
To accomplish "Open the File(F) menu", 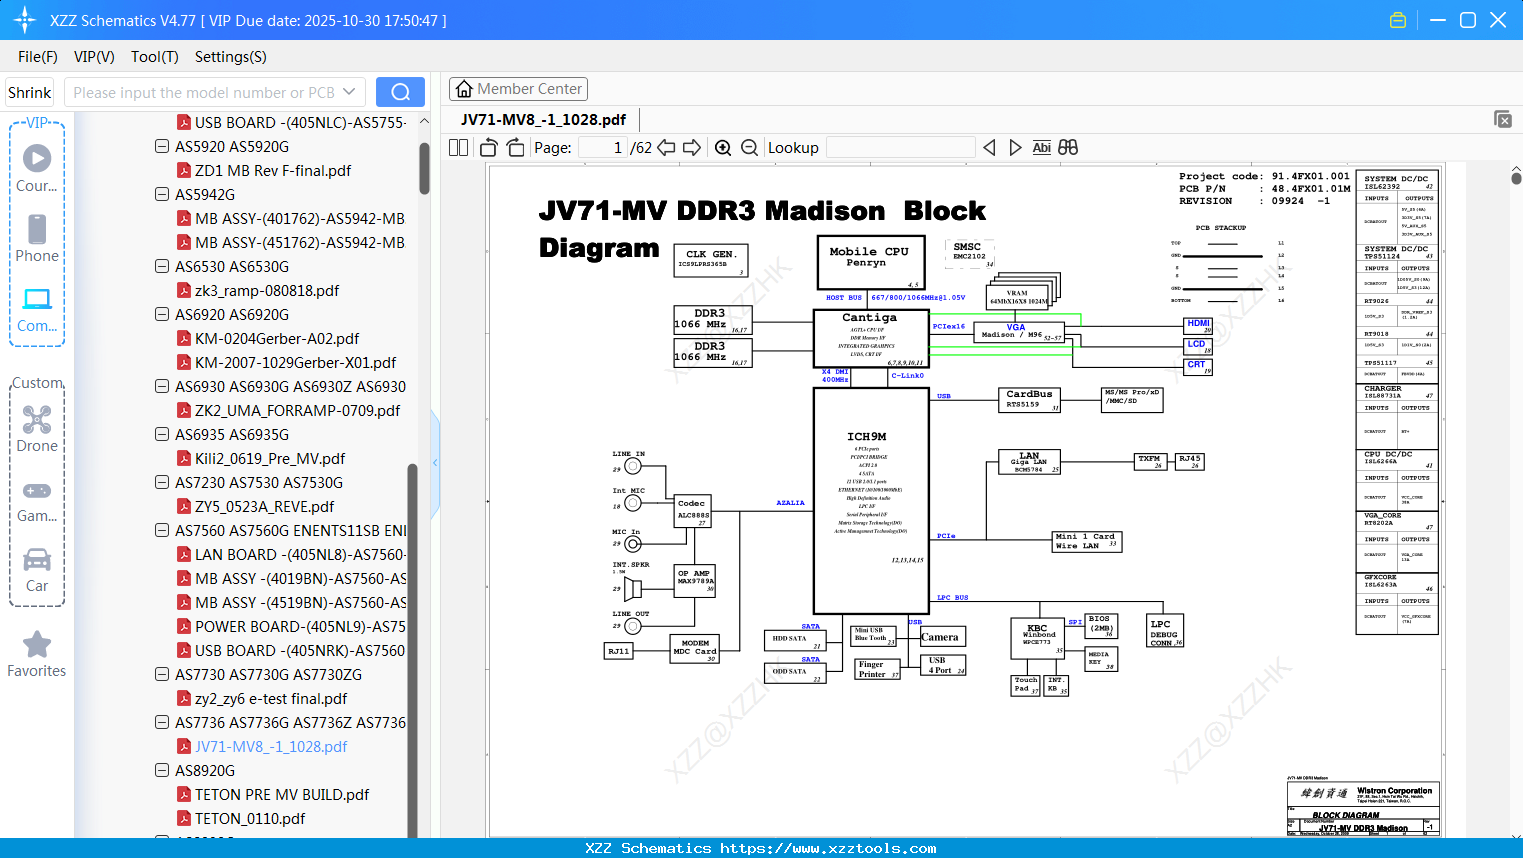I will point(38,57).
